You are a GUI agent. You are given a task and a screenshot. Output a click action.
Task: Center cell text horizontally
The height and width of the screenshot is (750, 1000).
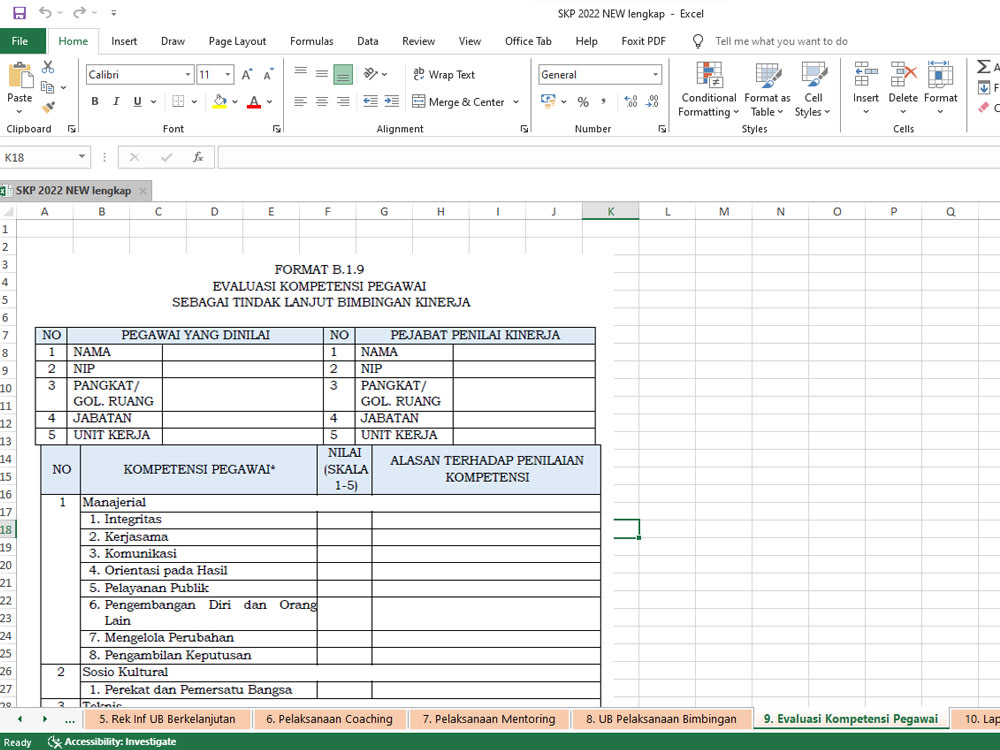click(321, 101)
